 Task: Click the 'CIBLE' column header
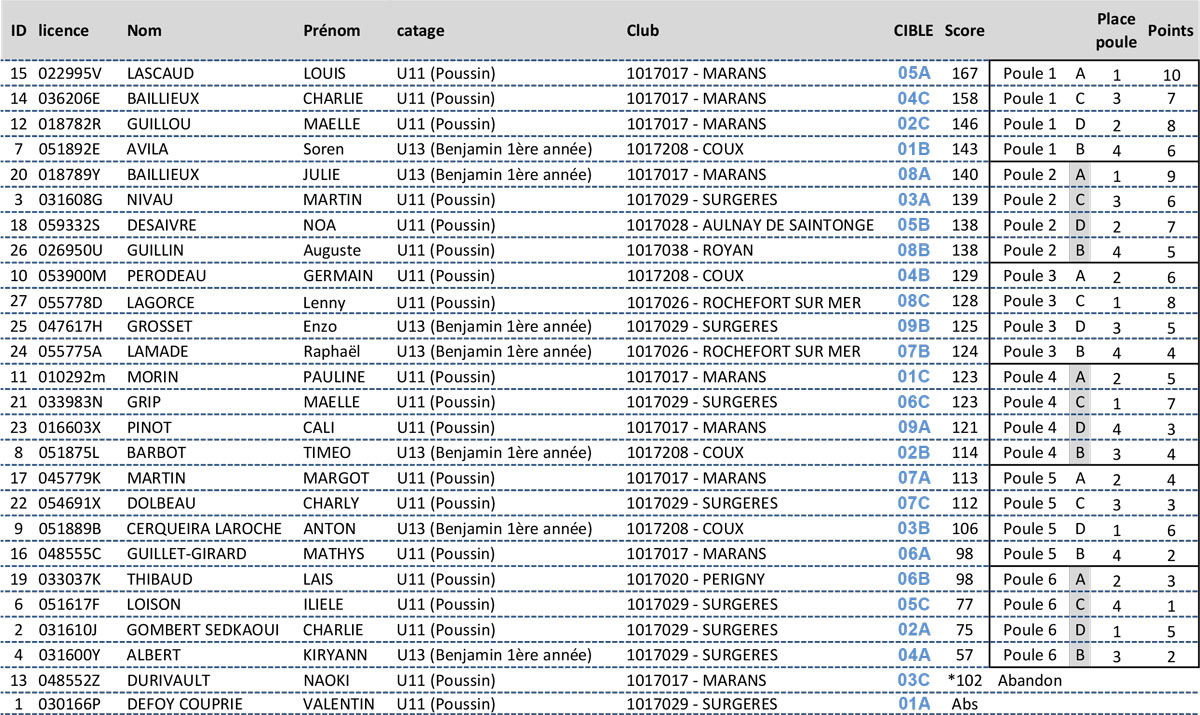913,30
